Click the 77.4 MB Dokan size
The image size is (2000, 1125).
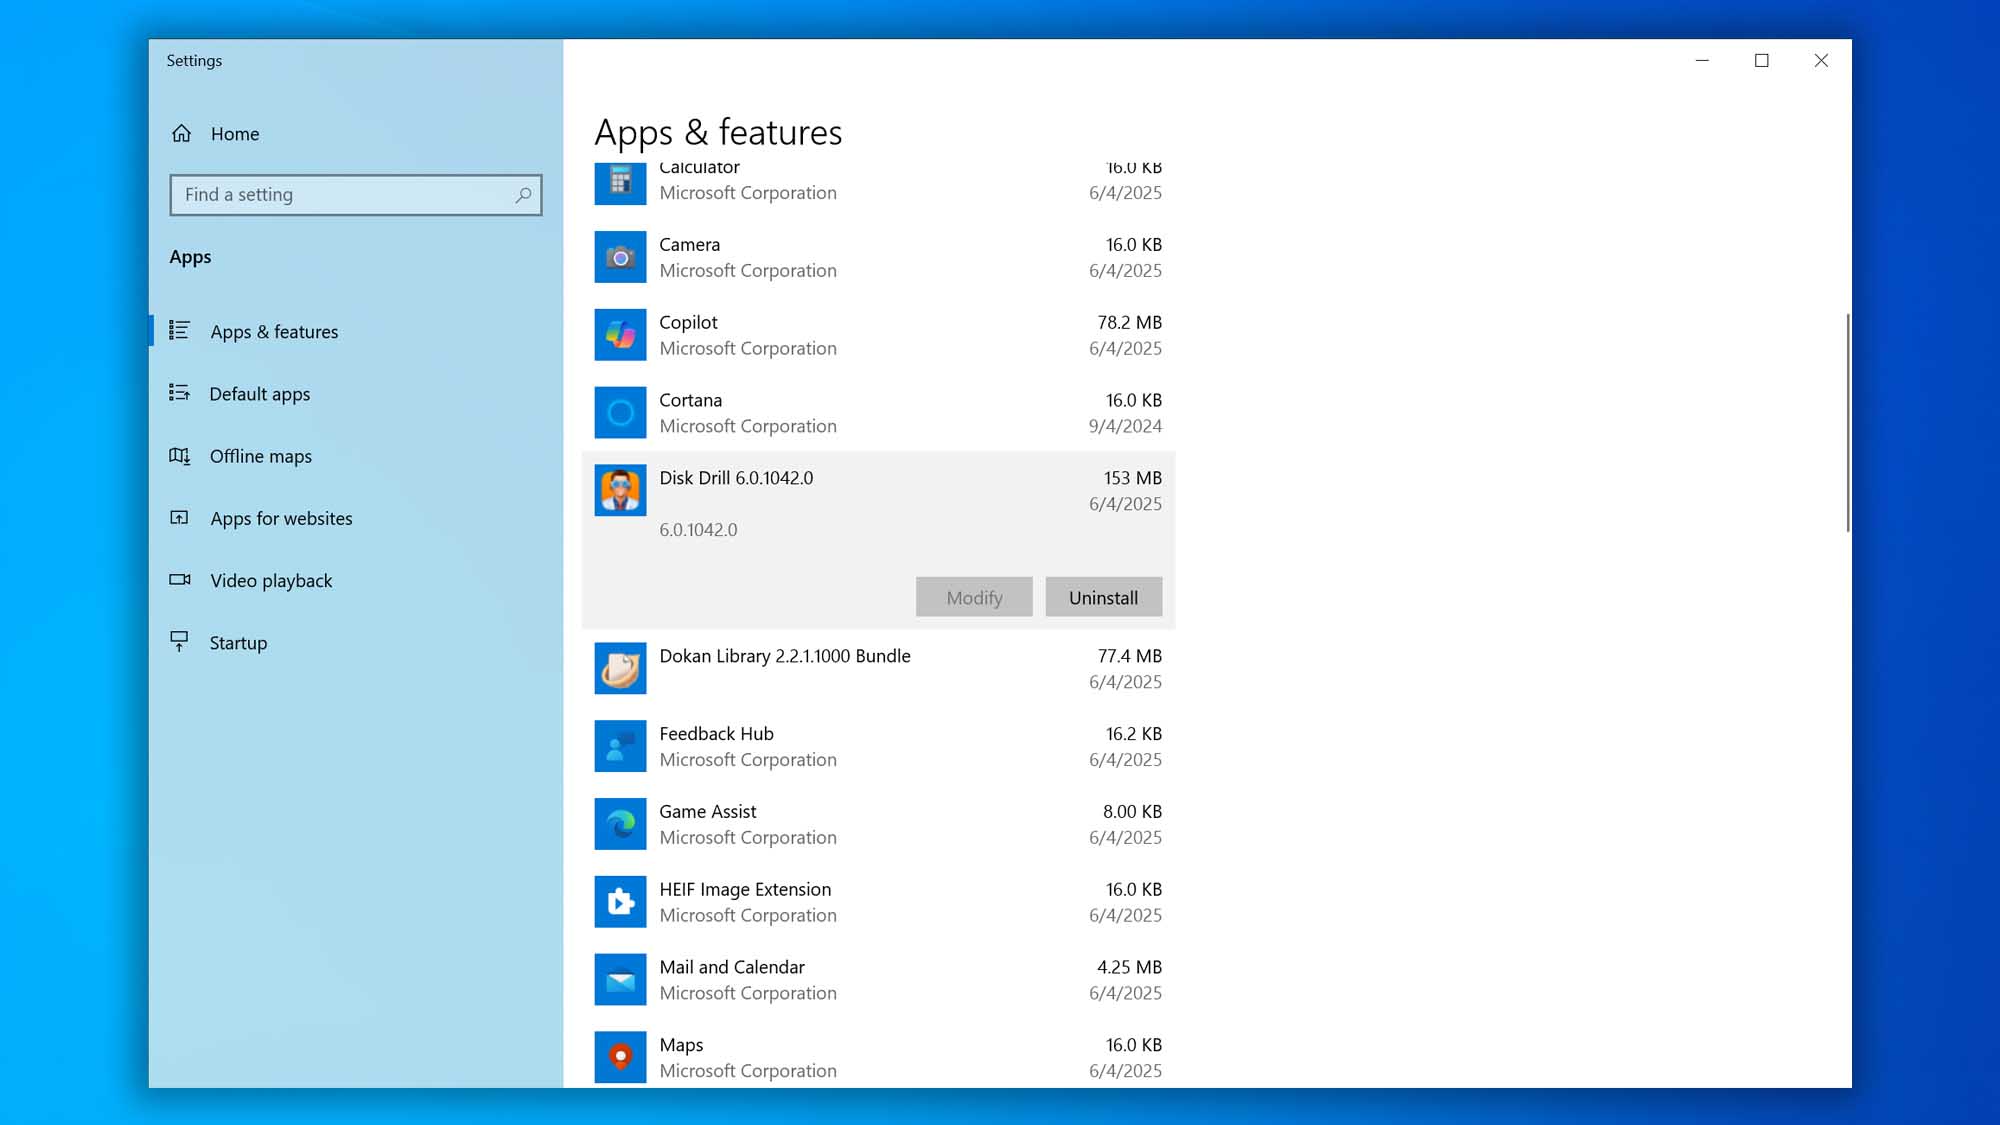[1130, 656]
